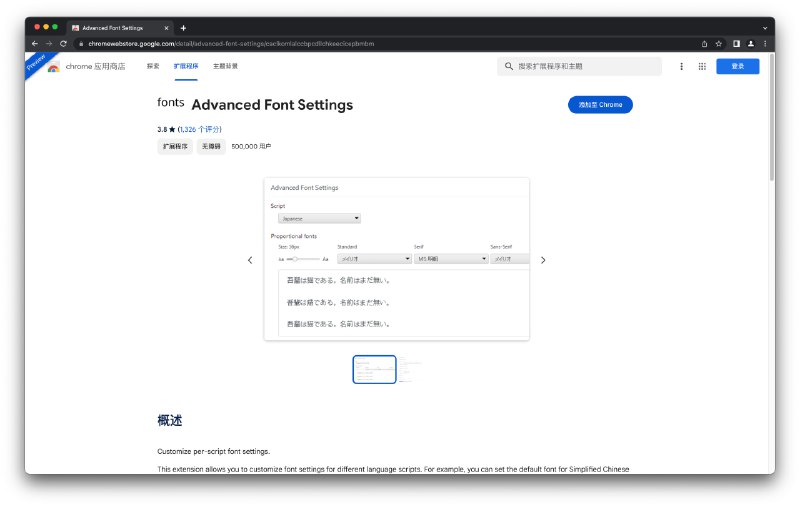Viewport: 800px width, 507px height.
Task: Click the Chrome Web Store rainbow logo
Action: pos(53,67)
